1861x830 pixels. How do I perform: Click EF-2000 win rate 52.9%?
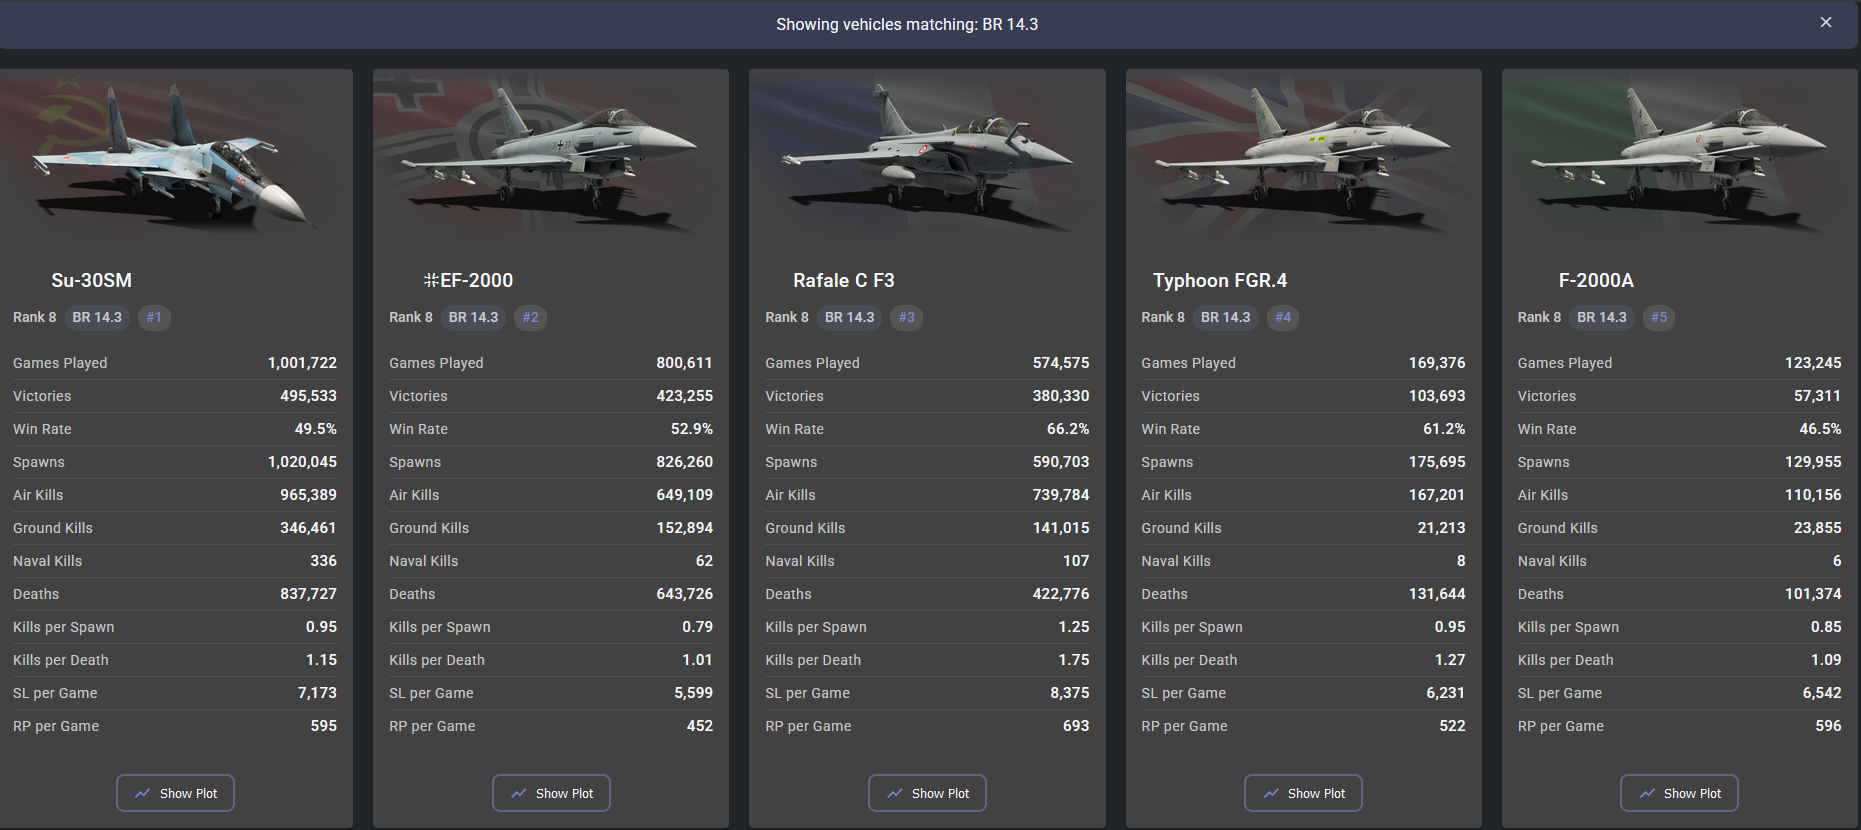pos(692,429)
